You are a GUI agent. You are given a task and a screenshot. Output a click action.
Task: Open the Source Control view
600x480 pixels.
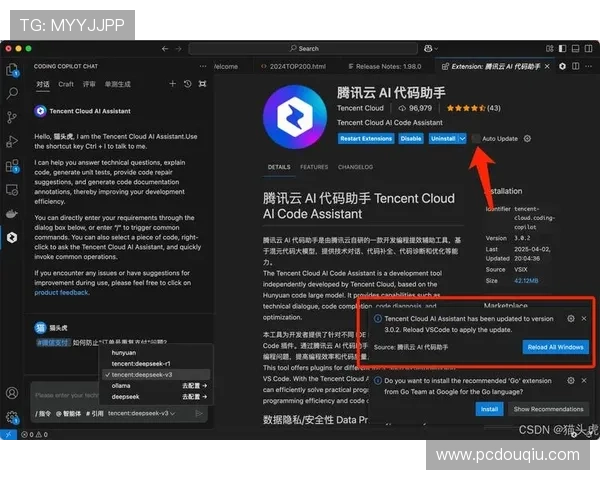point(12,117)
